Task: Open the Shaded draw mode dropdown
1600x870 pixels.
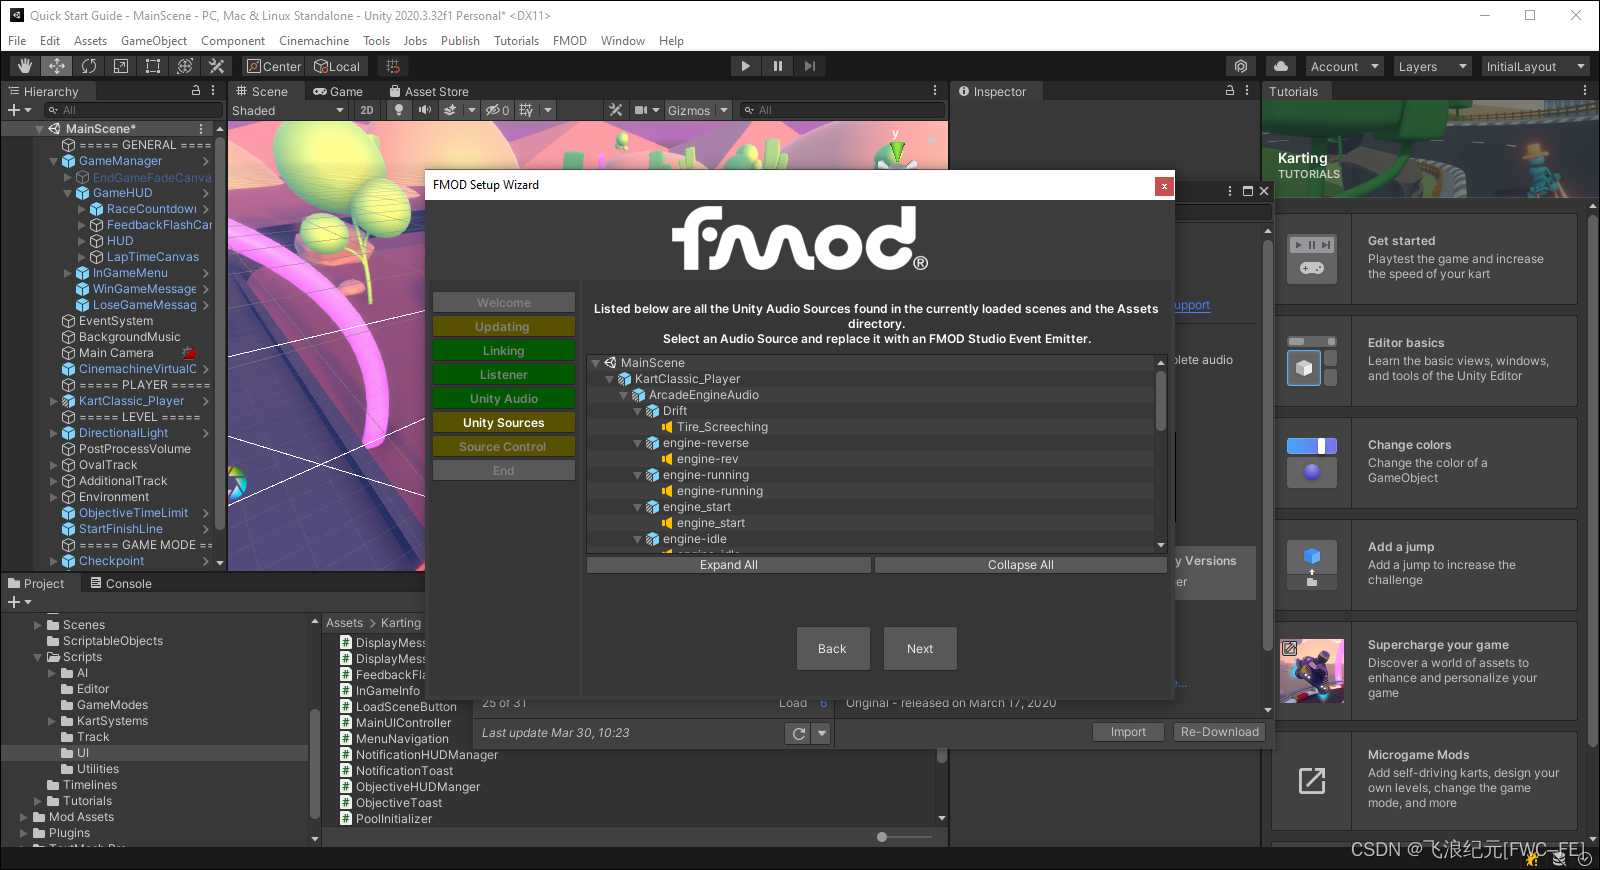Action: click(x=288, y=110)
